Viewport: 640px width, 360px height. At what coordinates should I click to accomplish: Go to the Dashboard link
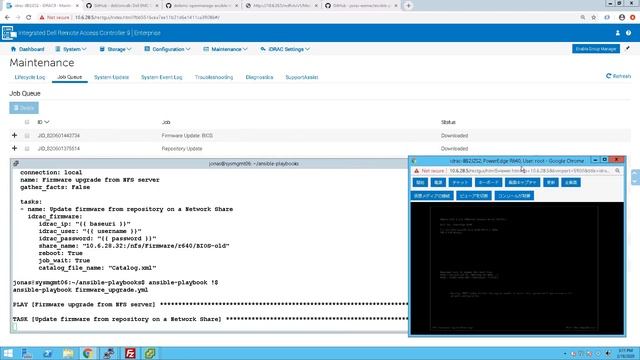tap(31, 49)
